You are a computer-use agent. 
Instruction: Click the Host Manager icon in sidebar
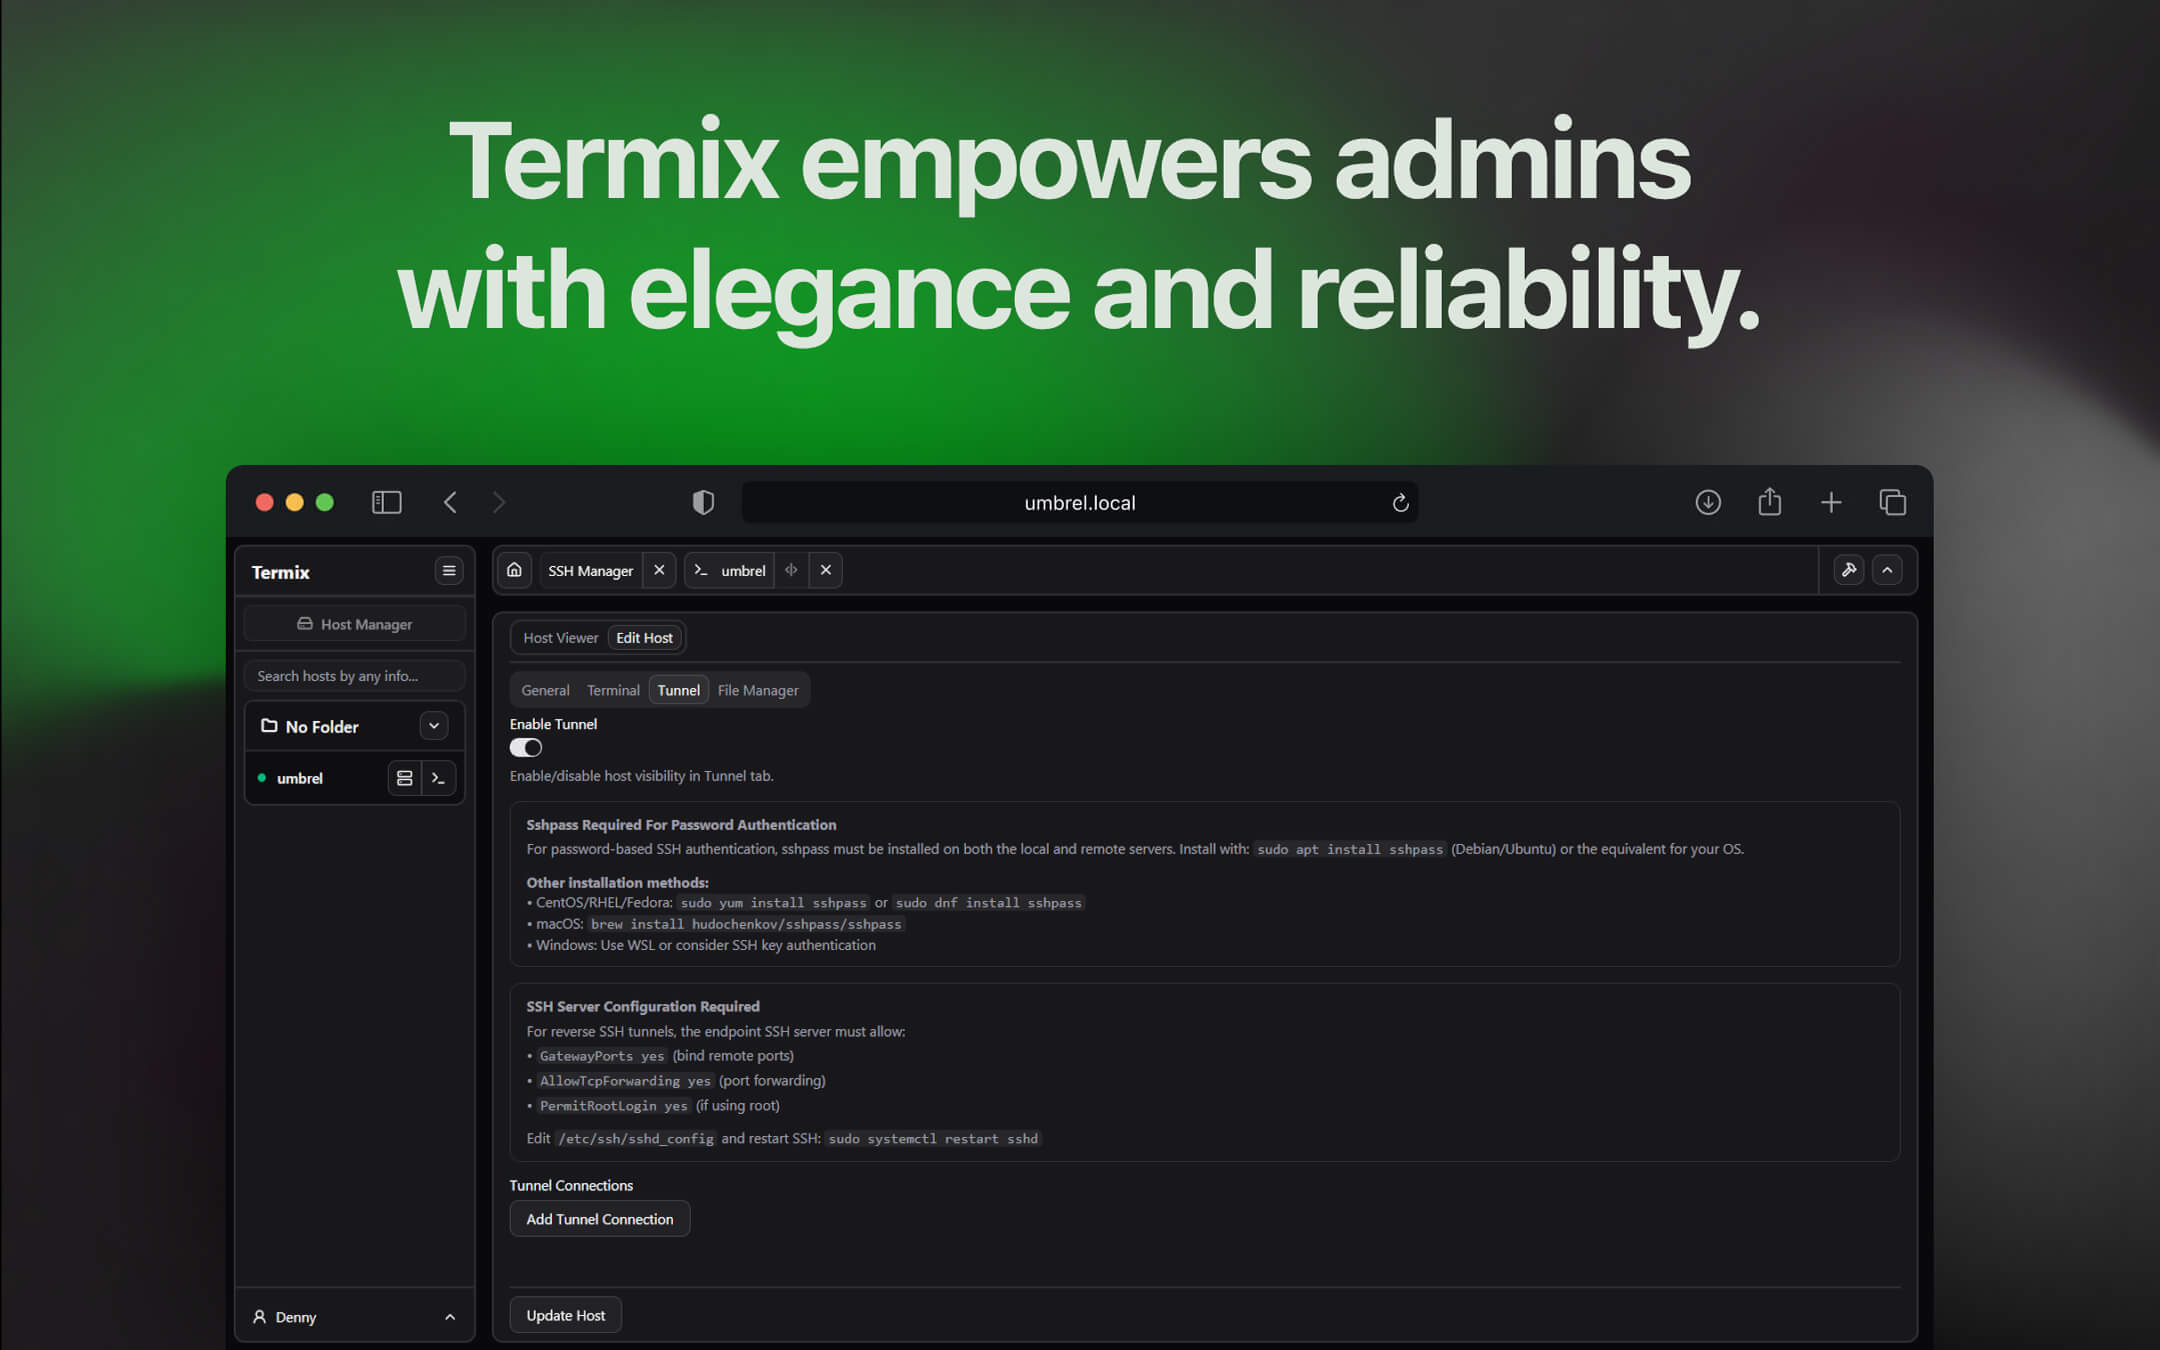coord(306,623)
